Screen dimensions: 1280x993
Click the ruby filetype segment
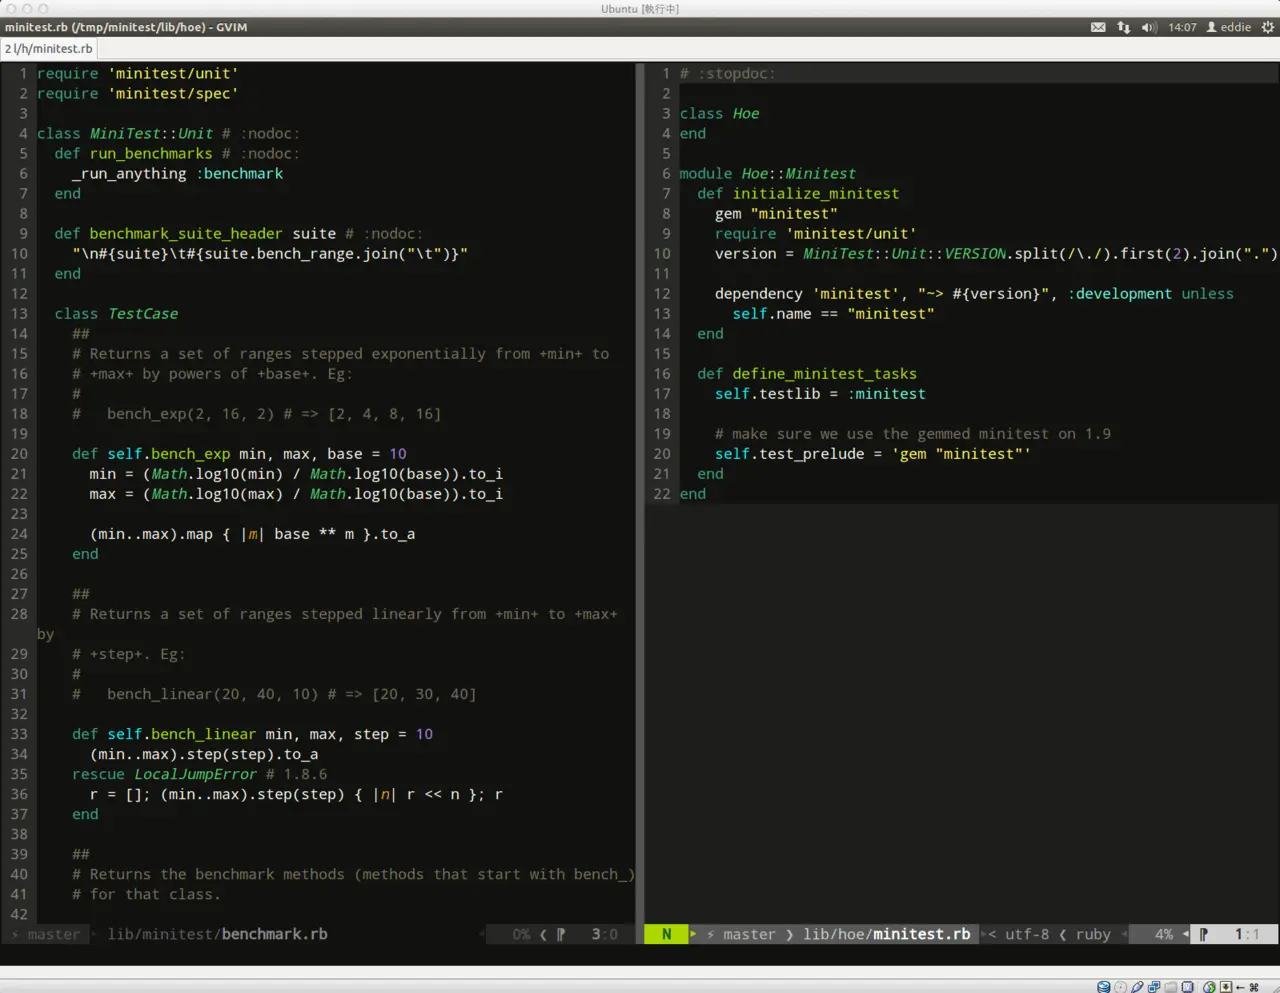[1092, 934]
